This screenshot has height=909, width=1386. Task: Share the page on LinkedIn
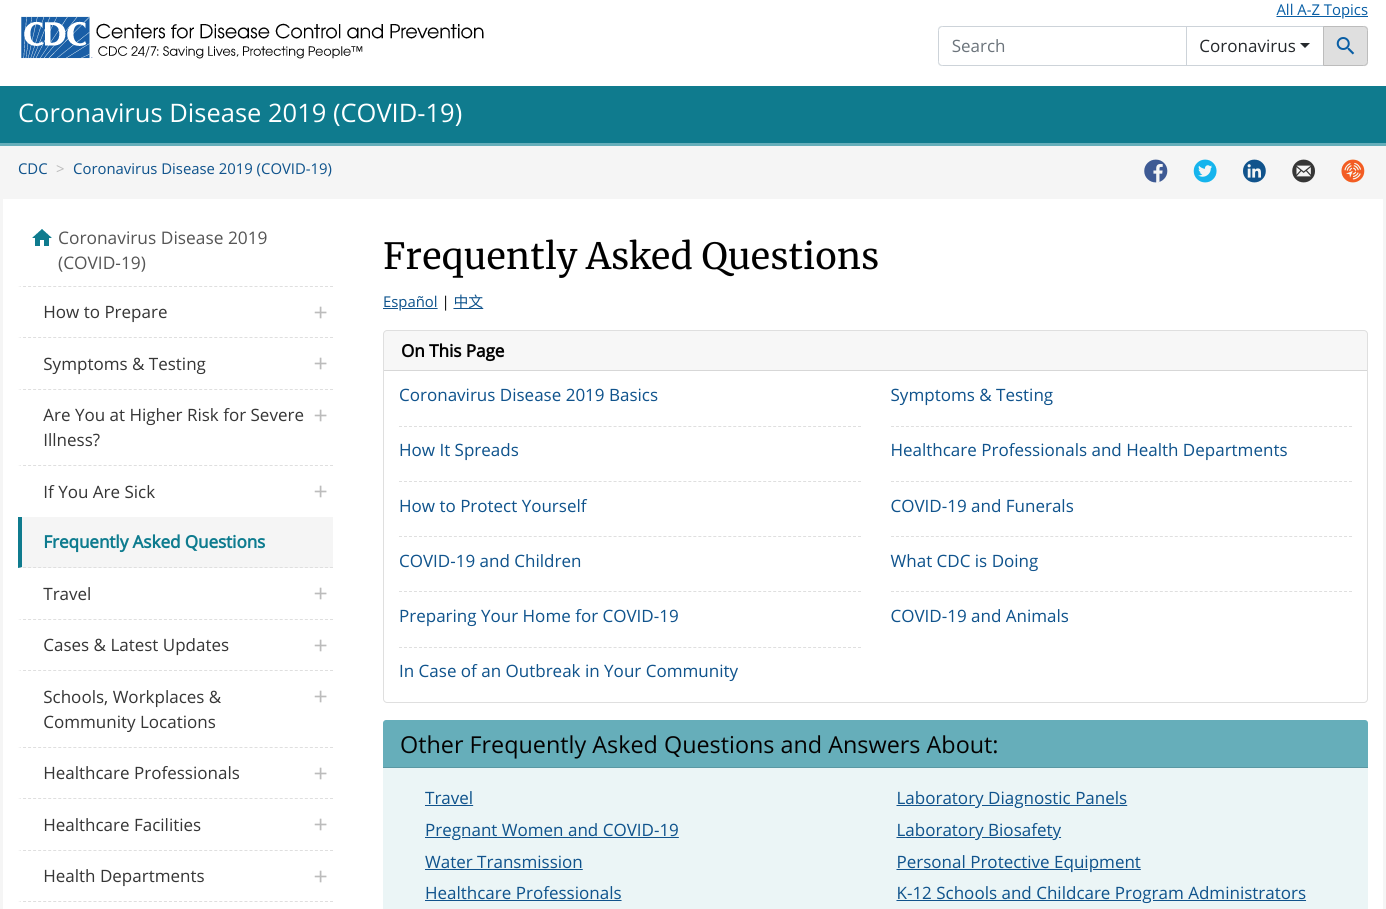click(x=1254, y=171)
